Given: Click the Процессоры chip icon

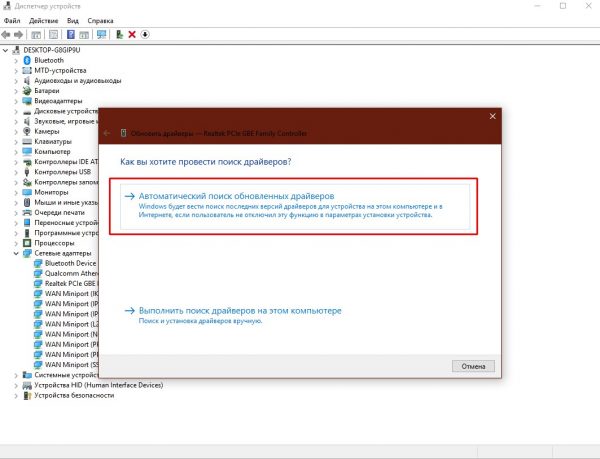Looking at the screenshot, I should click(x=27, y=243).
